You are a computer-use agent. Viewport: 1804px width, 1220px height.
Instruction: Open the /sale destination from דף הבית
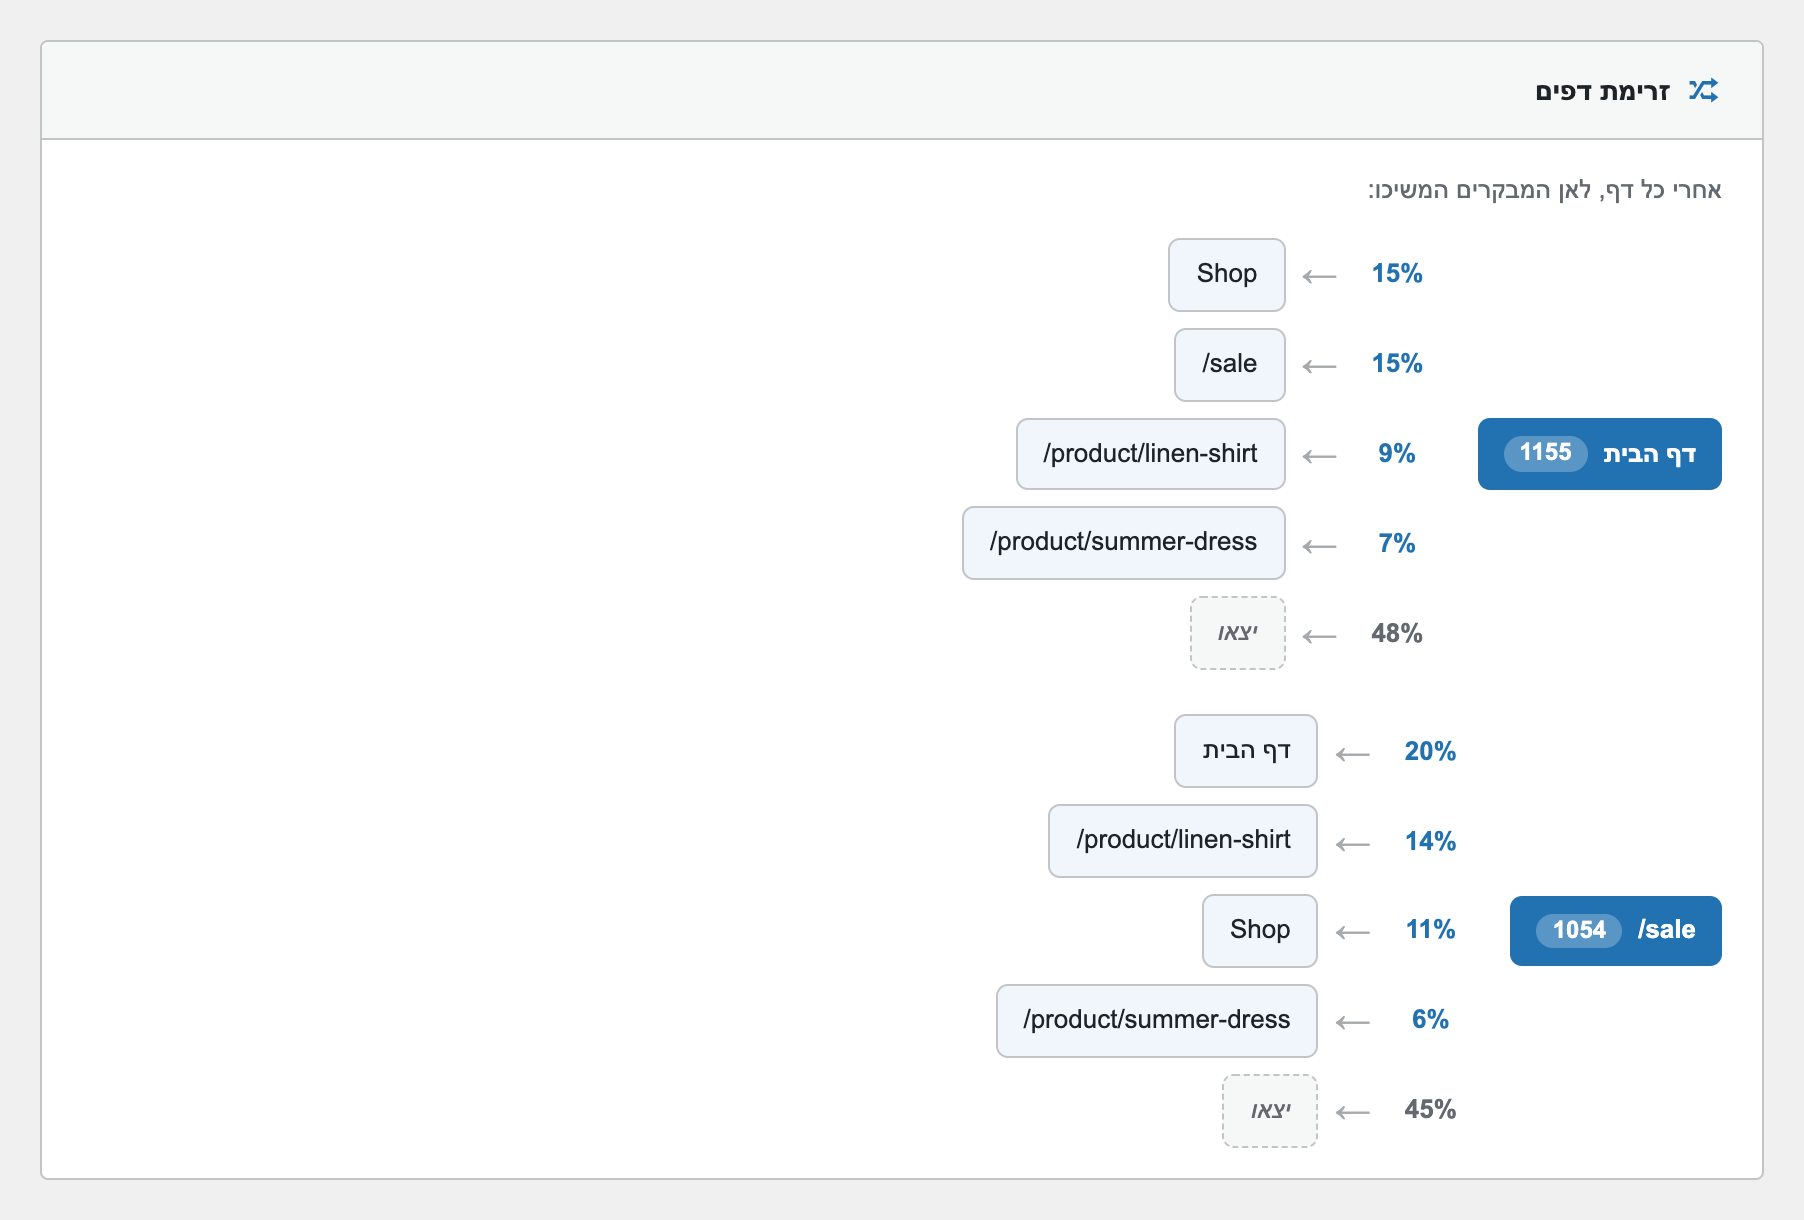click(1229, 364)
